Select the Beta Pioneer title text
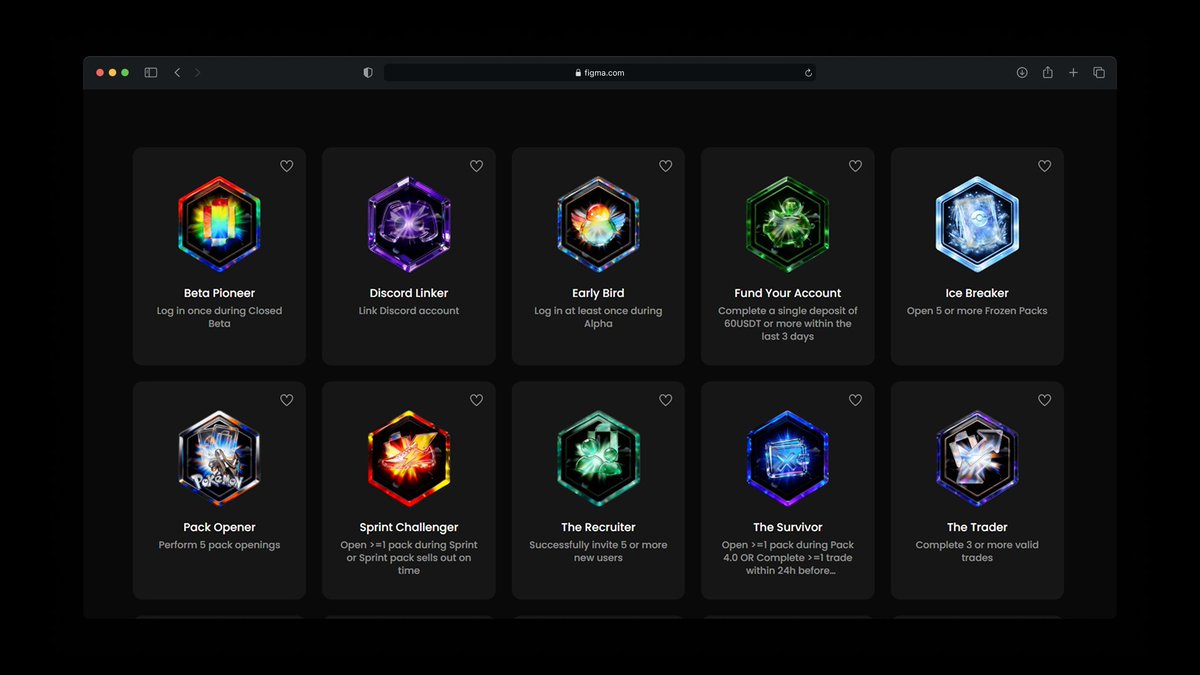This screenshot has width=1200, height=675. (x=219, y=293)
